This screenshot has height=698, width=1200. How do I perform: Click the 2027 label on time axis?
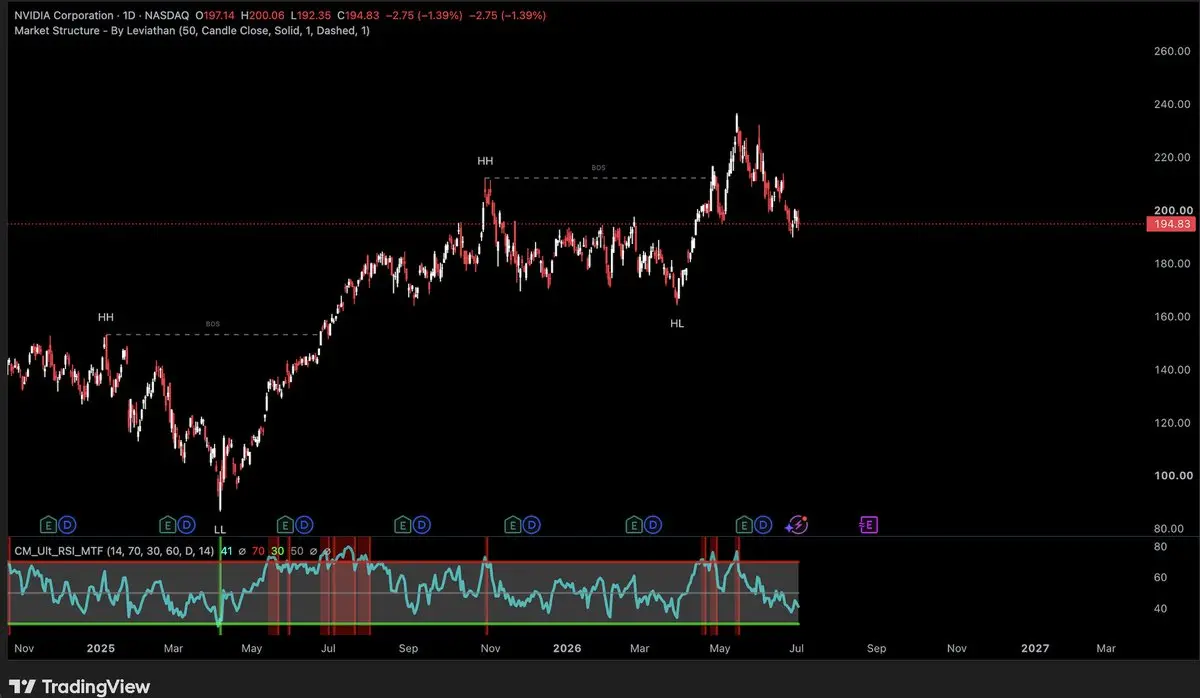[x=1034, y=648]
